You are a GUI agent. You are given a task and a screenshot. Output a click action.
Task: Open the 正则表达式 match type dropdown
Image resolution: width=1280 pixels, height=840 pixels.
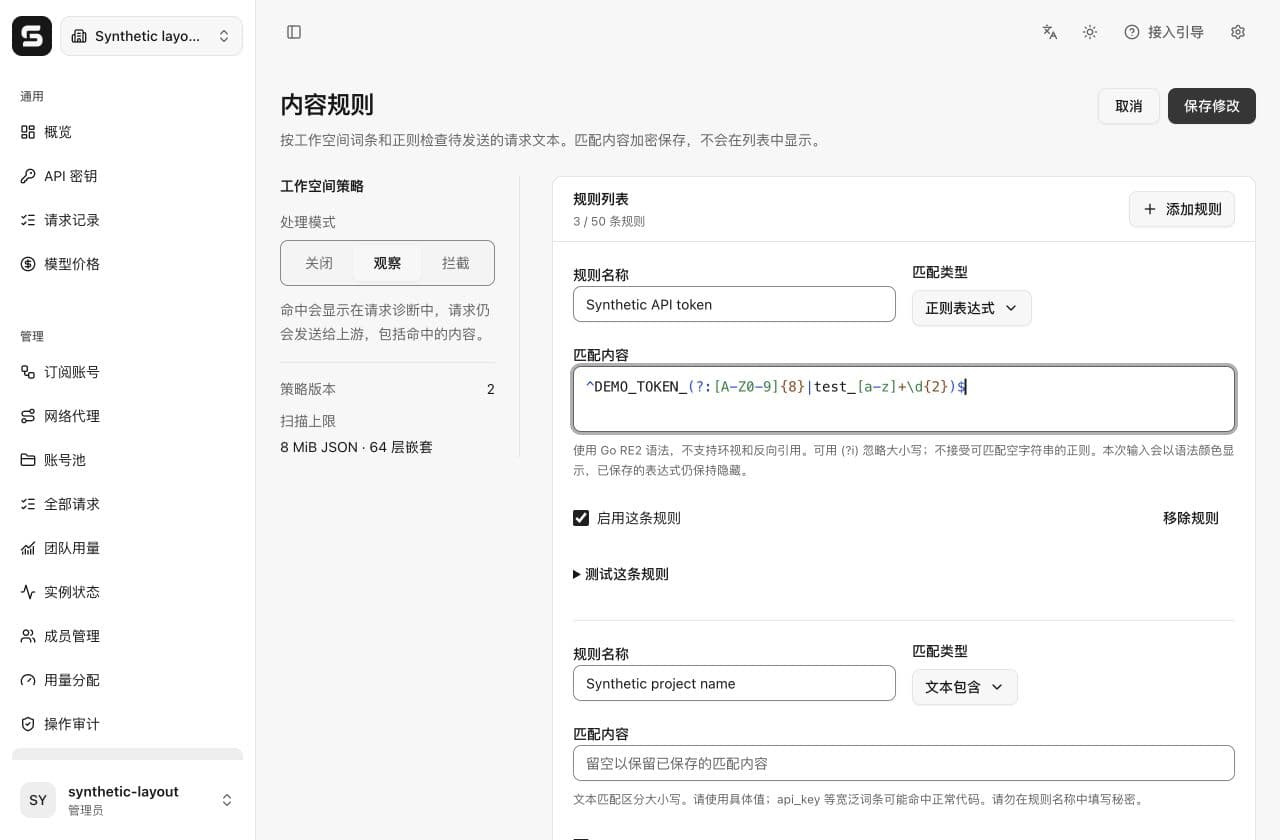coord(971,308)
